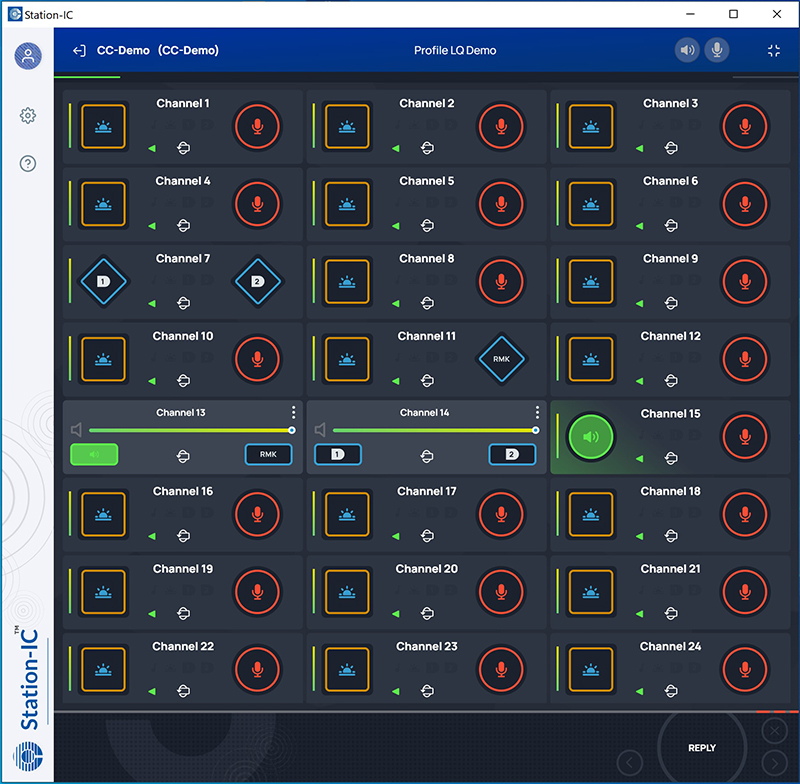Open the settings gear in sidebar
The image size is (800, 784).
click(x=28, y=116)
